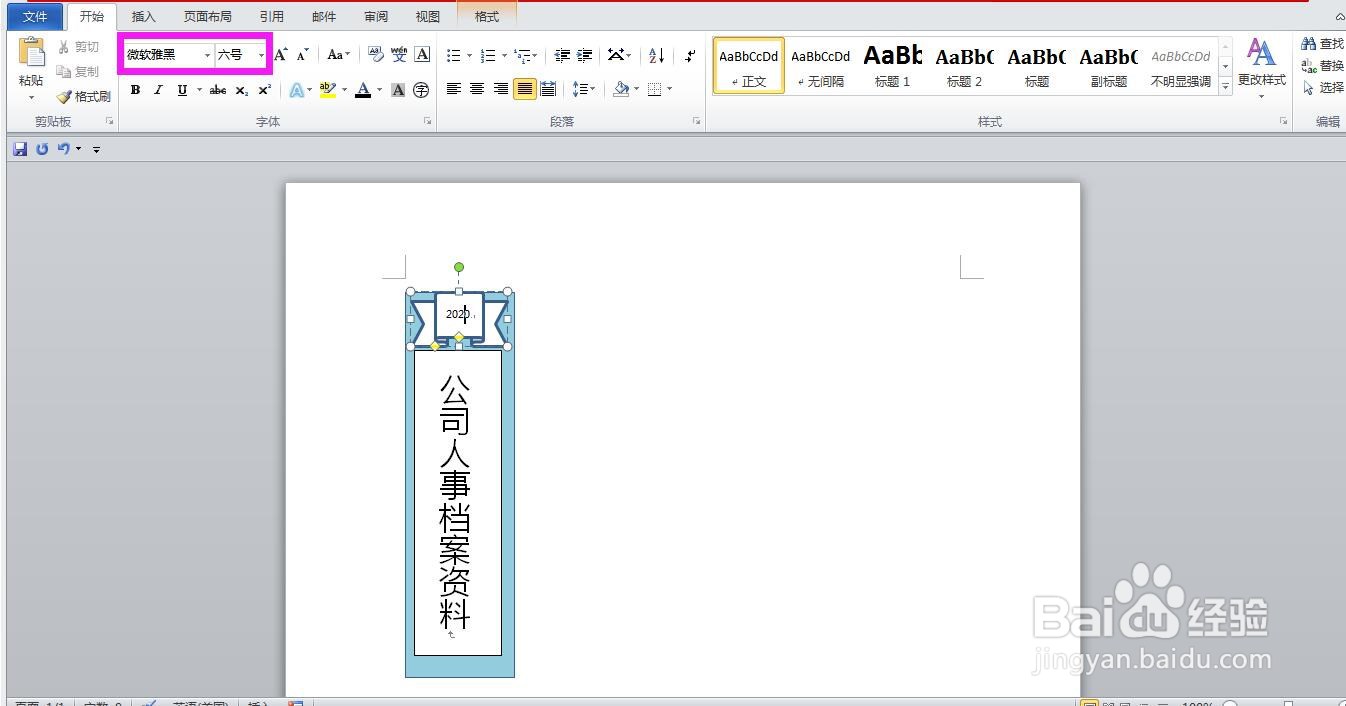The image size is (1346, 706).
Task: Open the font size dropdown showing 六号
Action: (x=260, y=55)
